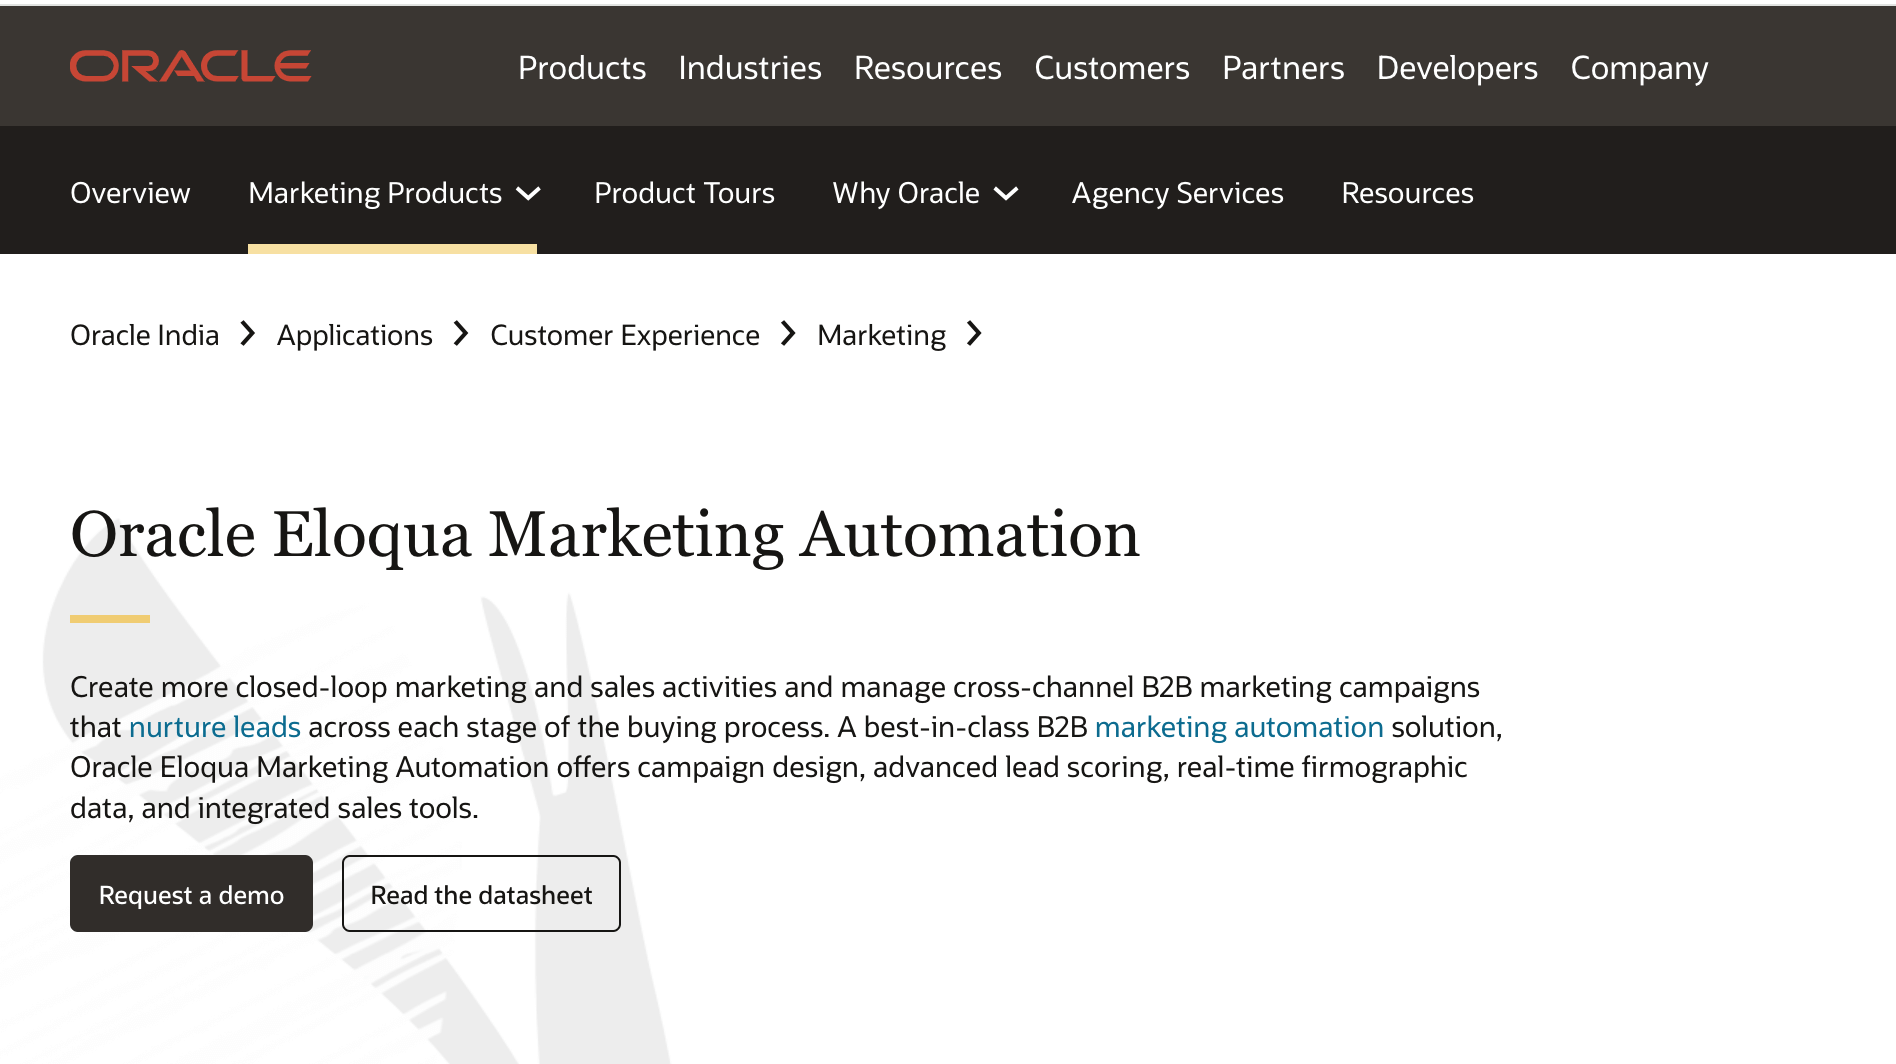1896x1064 pixels.
Task: Open the Developers menu
Action: coord(1457,68)
